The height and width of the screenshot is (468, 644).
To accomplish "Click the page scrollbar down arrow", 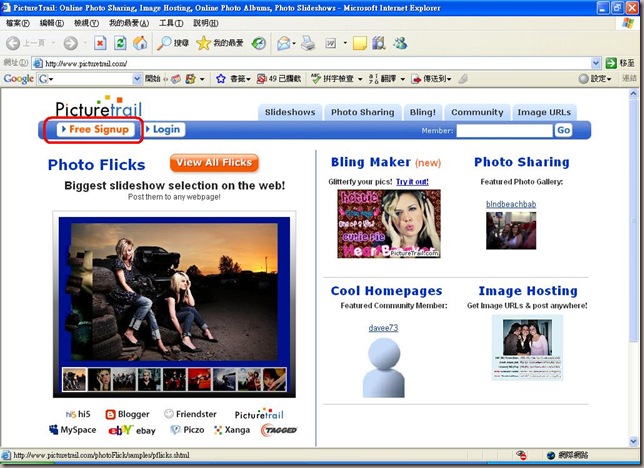I will click(633, 442).
